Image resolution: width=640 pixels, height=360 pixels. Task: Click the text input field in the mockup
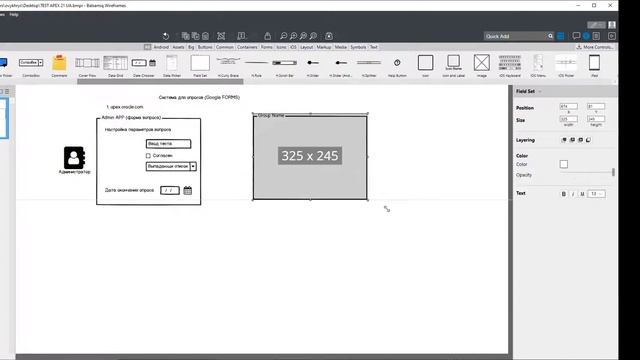click(168, 144)
